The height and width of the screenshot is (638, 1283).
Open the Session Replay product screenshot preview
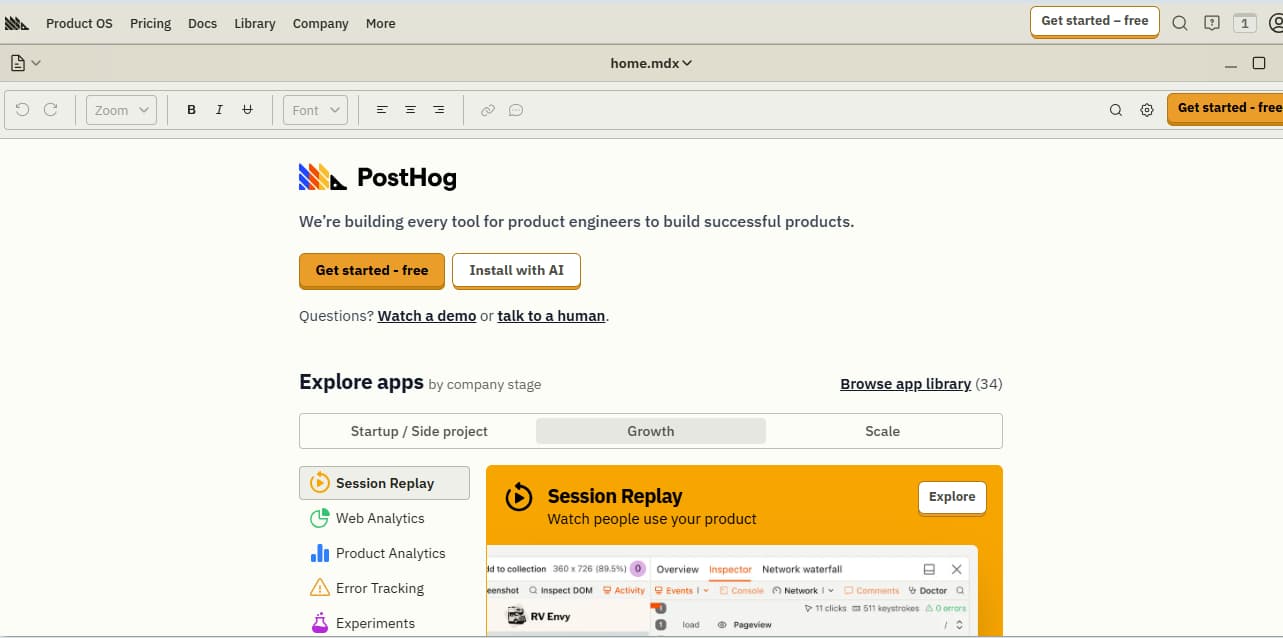[x=732, y=591]
